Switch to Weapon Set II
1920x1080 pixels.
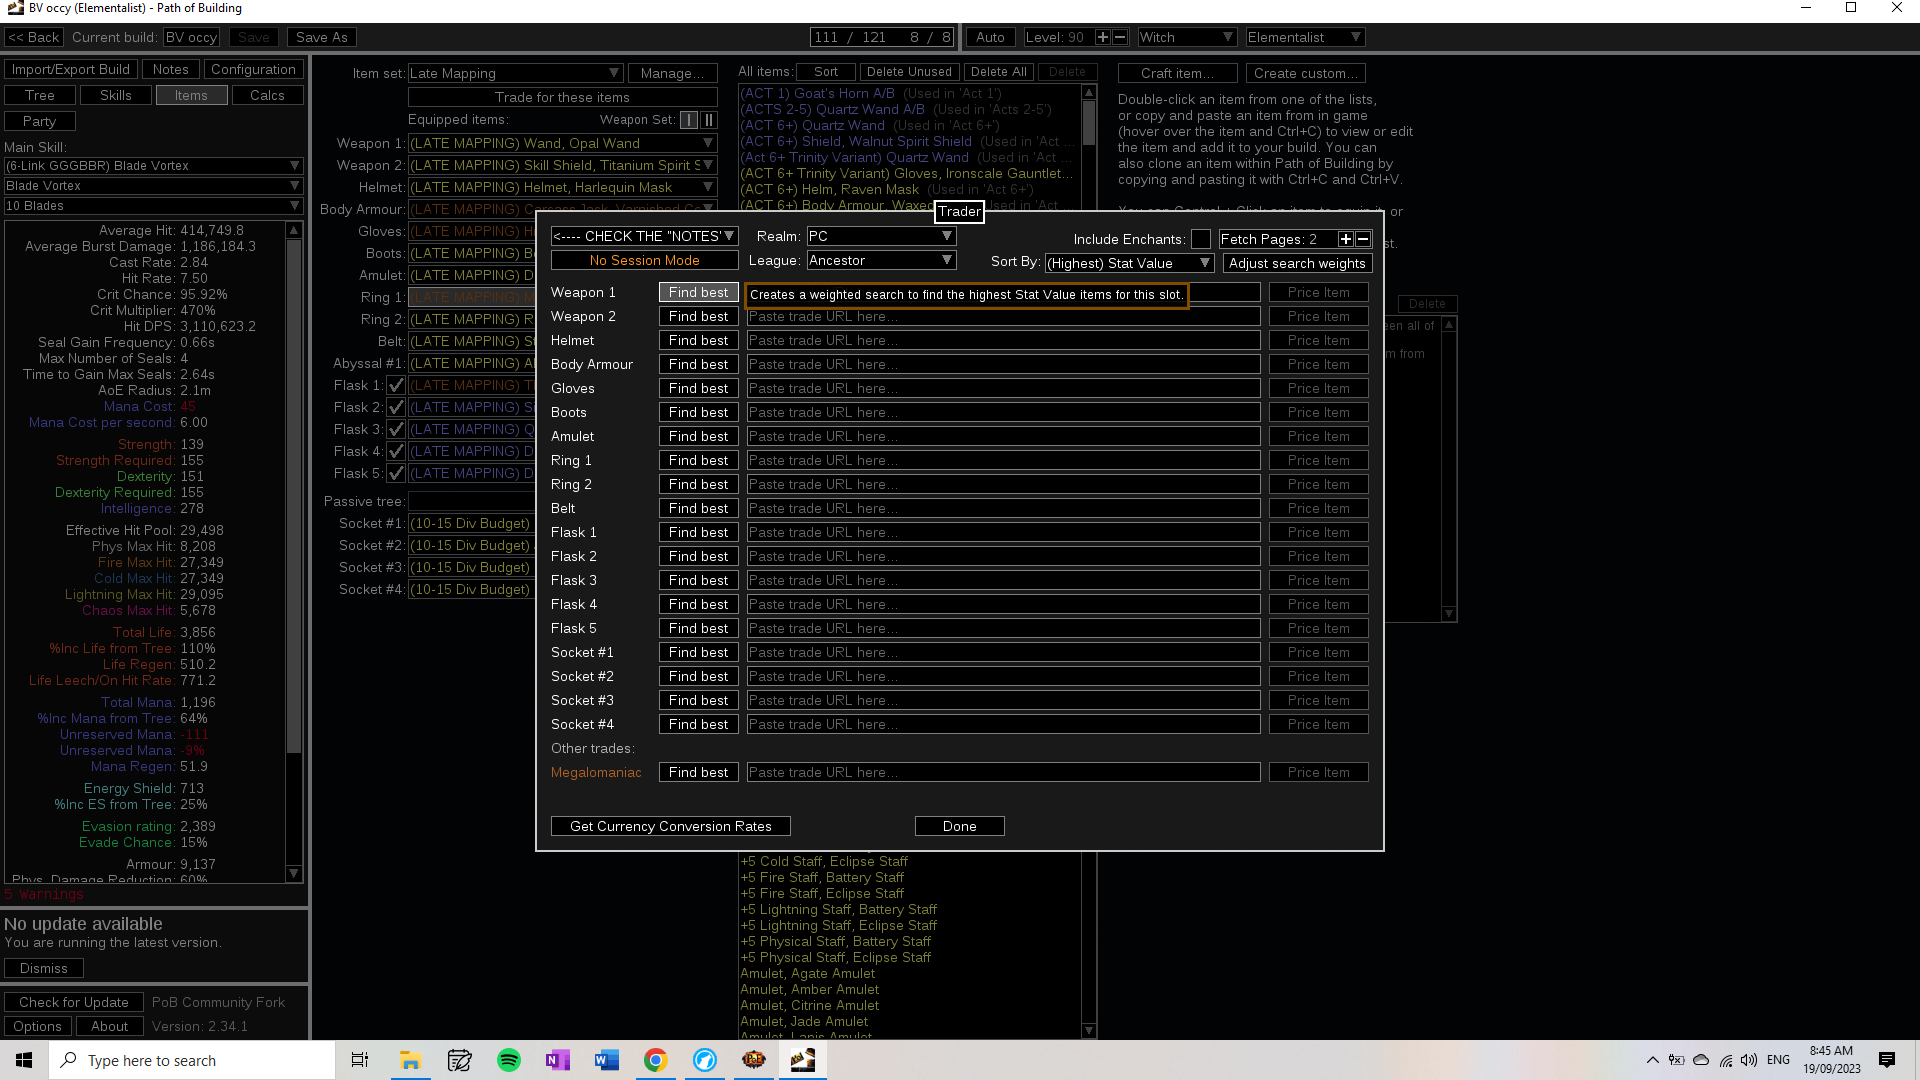[x=710, y=119]
